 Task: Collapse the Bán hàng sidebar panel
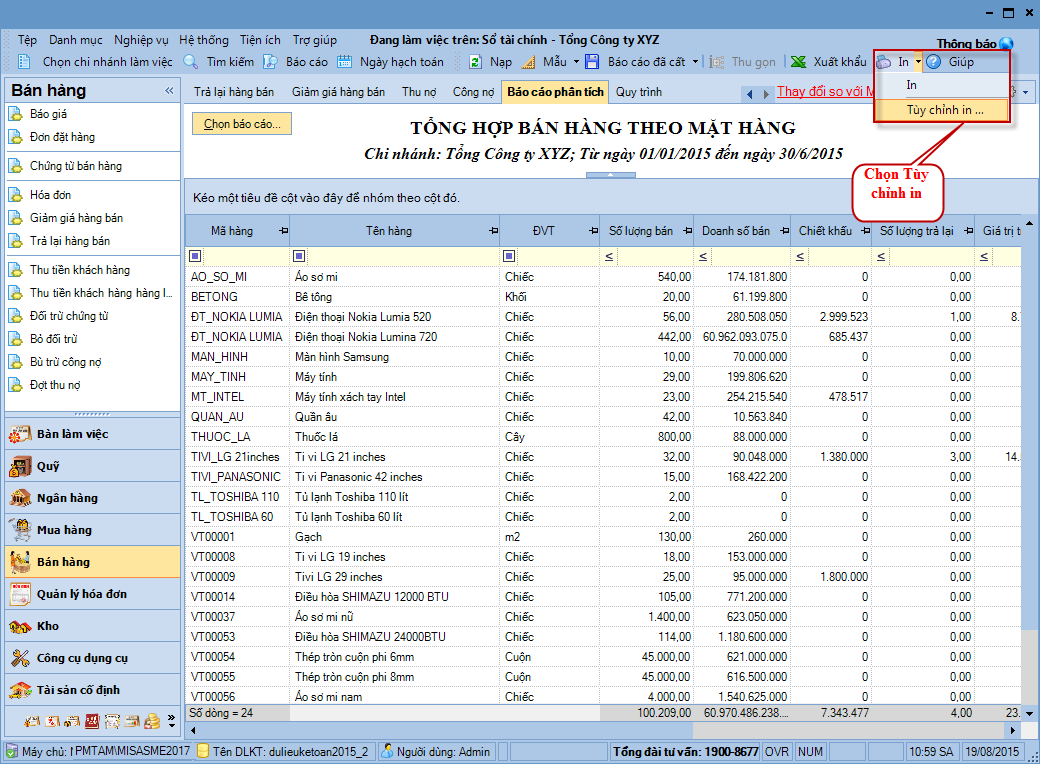169,90
